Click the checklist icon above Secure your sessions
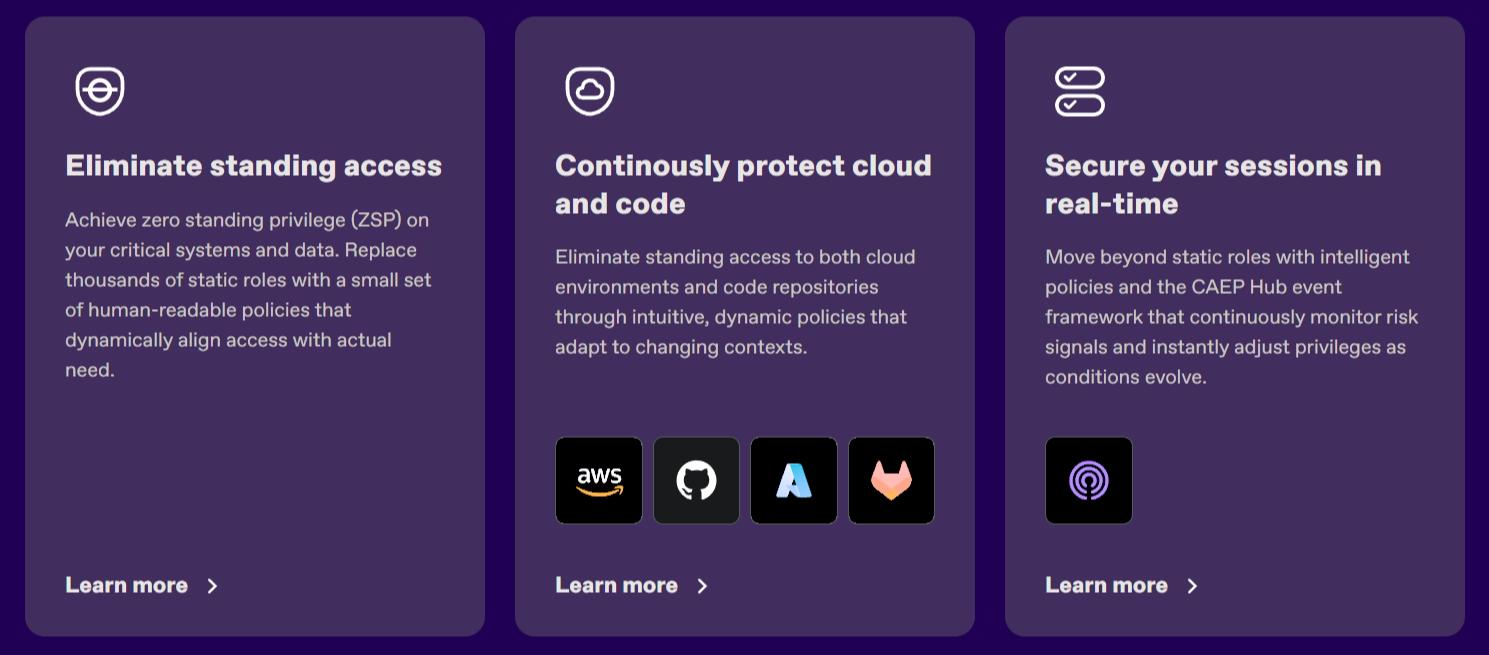 click(x=1080, y=91)
